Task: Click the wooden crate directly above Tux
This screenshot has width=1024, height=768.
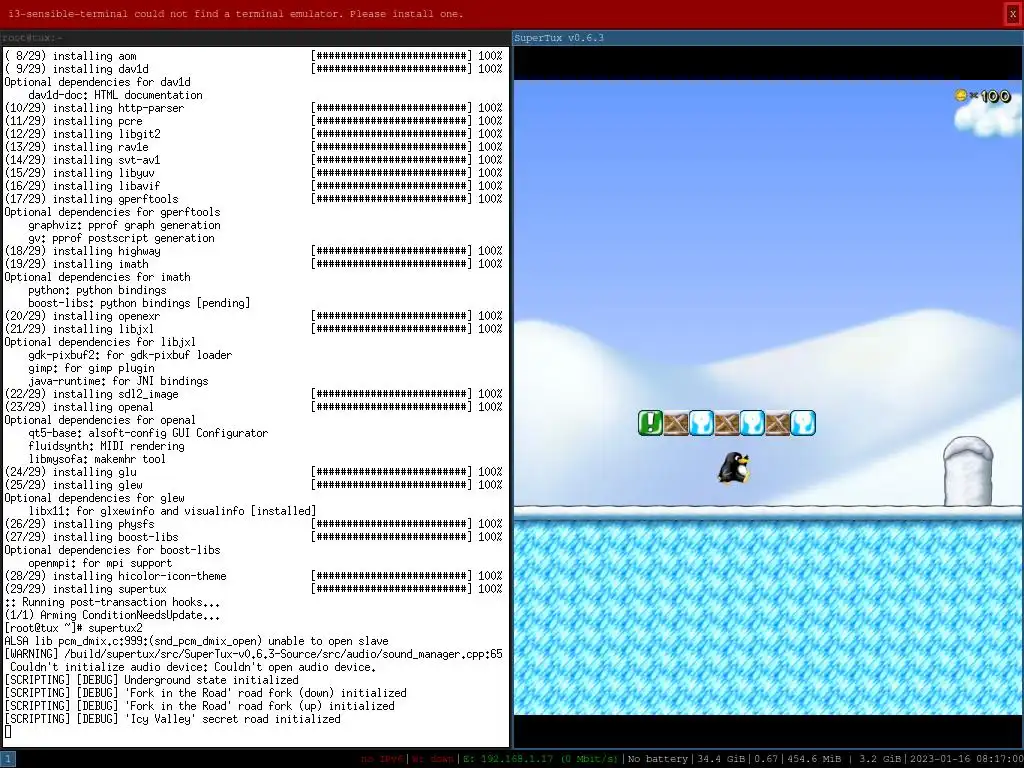Action: 726,423
